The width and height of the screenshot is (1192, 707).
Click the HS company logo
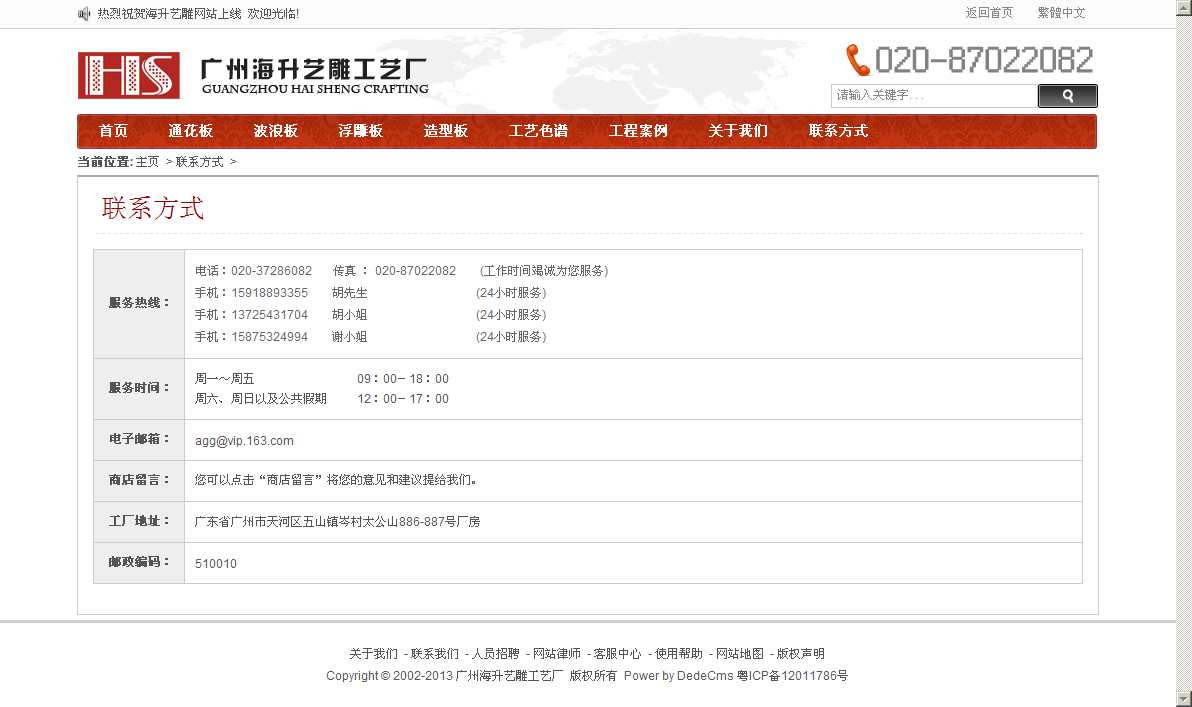coord(129,75)
